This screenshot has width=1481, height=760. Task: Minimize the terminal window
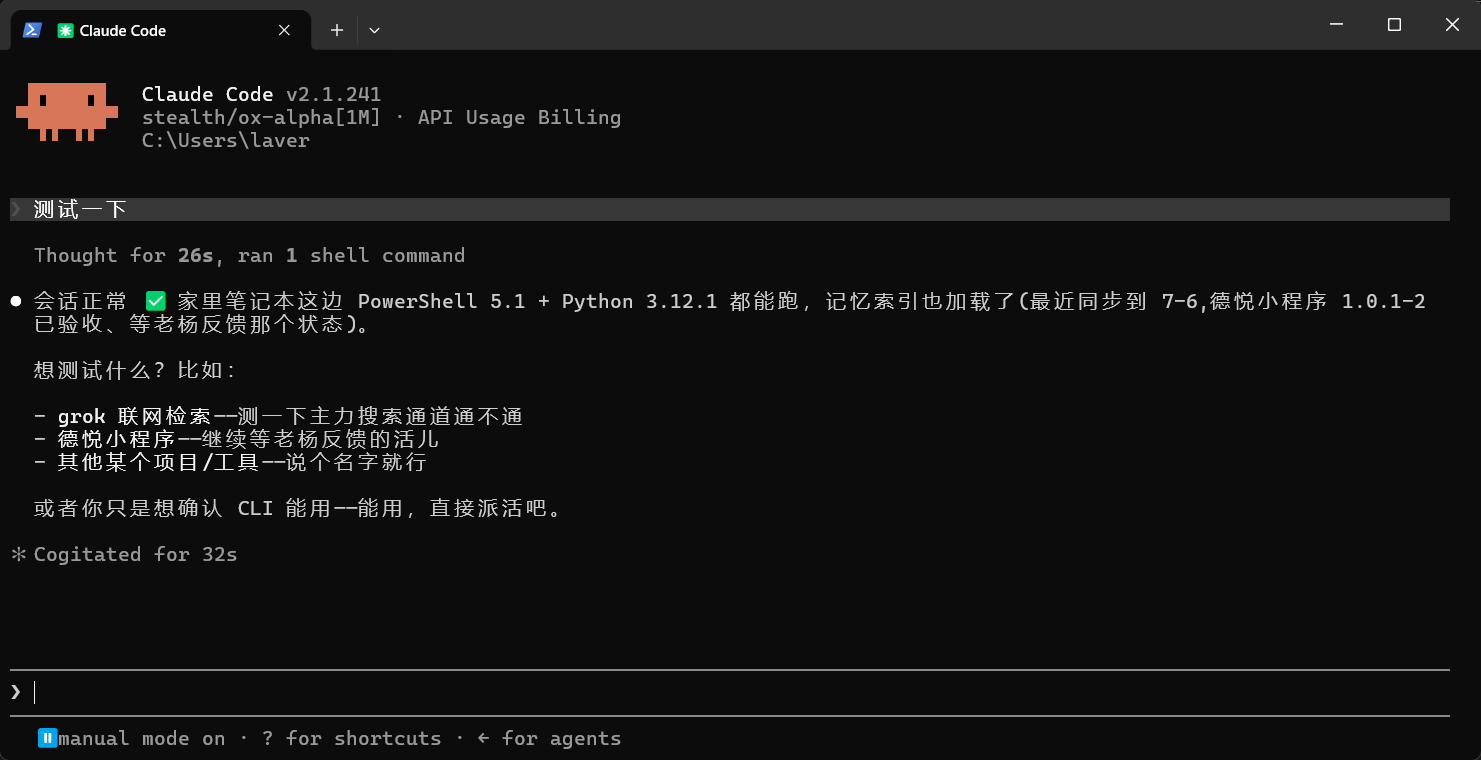point(1336,25)
